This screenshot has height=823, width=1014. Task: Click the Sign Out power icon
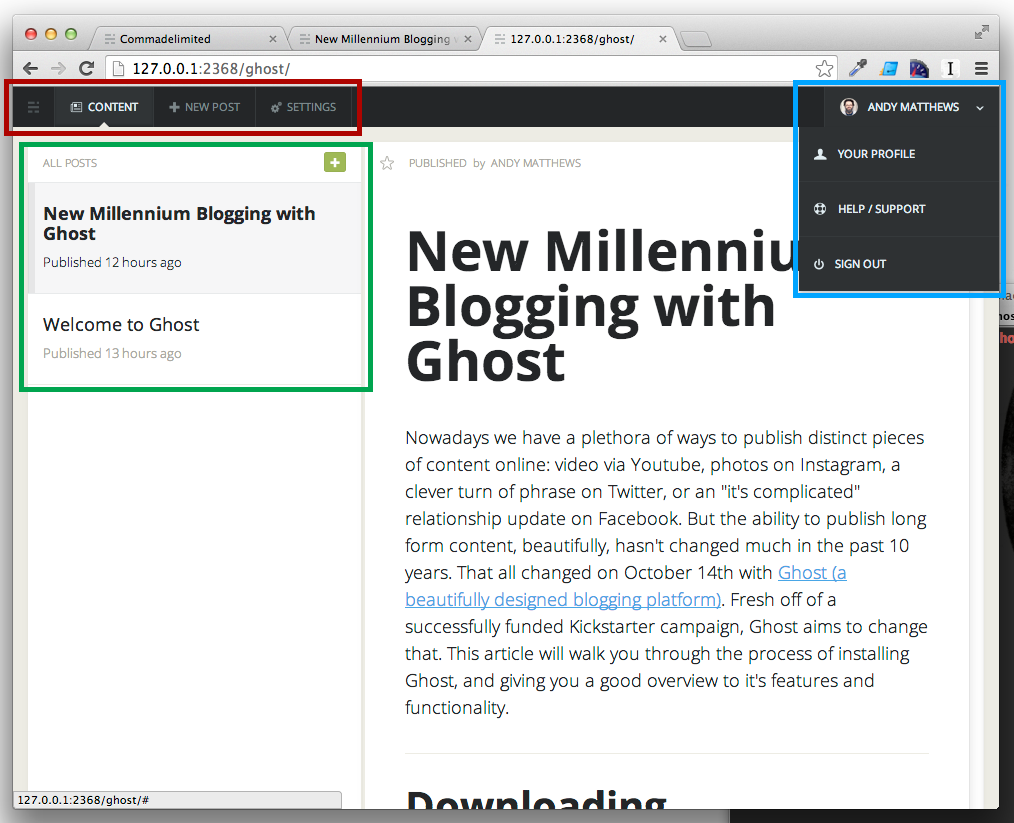(x=819, y=264)
